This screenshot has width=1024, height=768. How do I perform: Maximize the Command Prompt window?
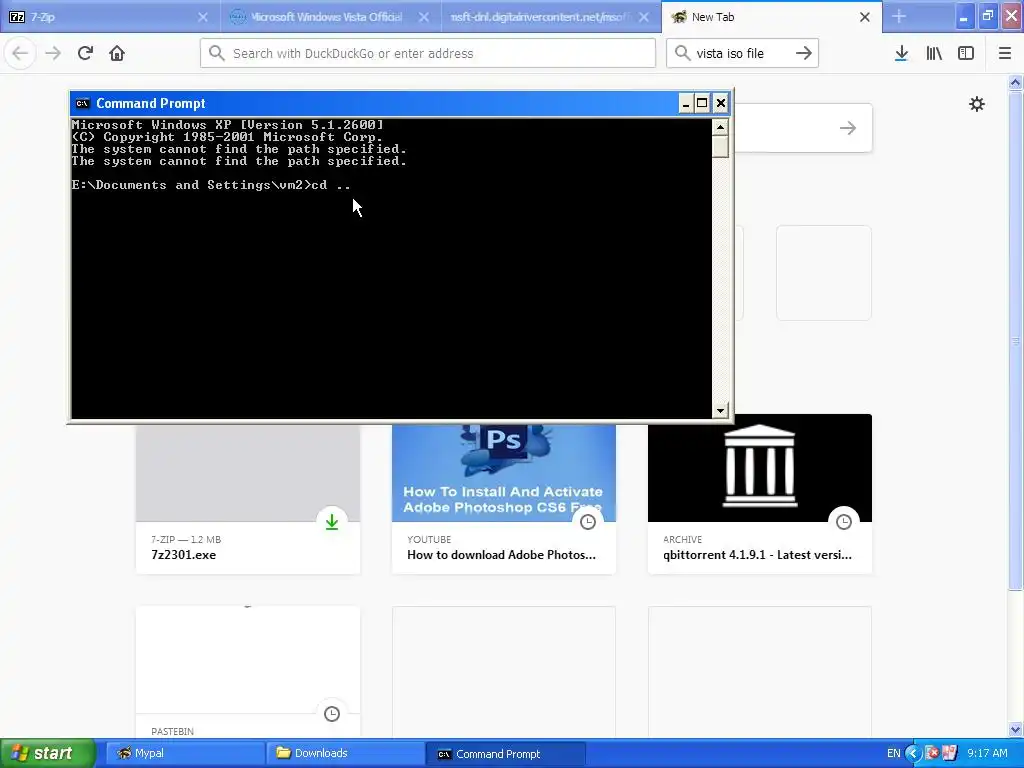(x=702, y=103)
